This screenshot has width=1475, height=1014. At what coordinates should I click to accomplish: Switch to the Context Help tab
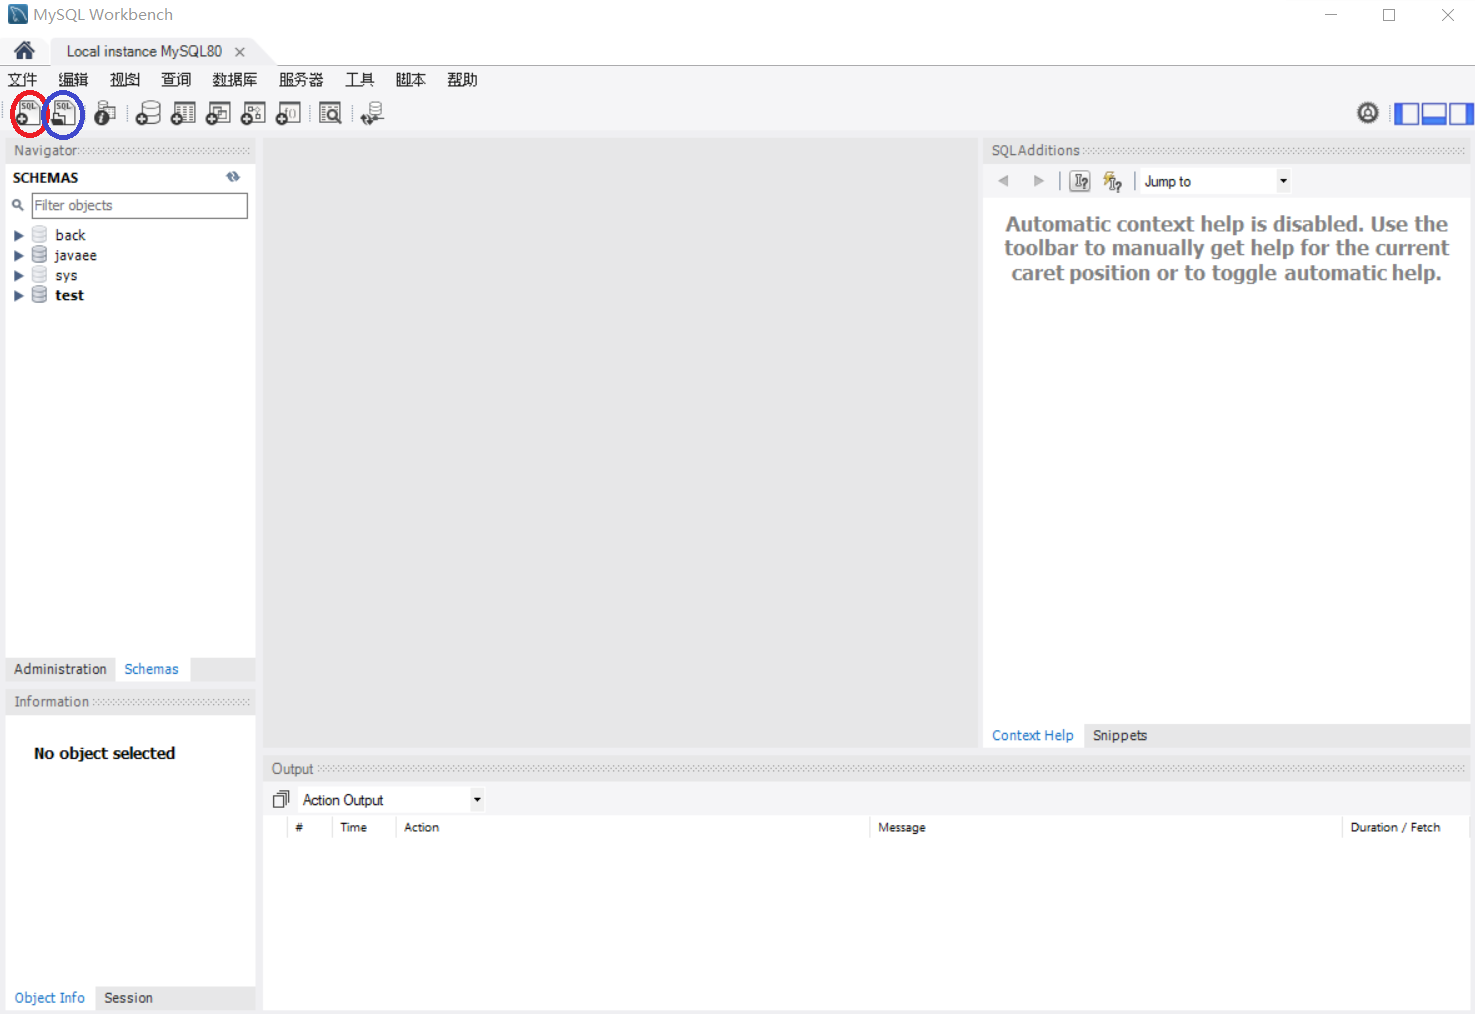coord(1032,735)
